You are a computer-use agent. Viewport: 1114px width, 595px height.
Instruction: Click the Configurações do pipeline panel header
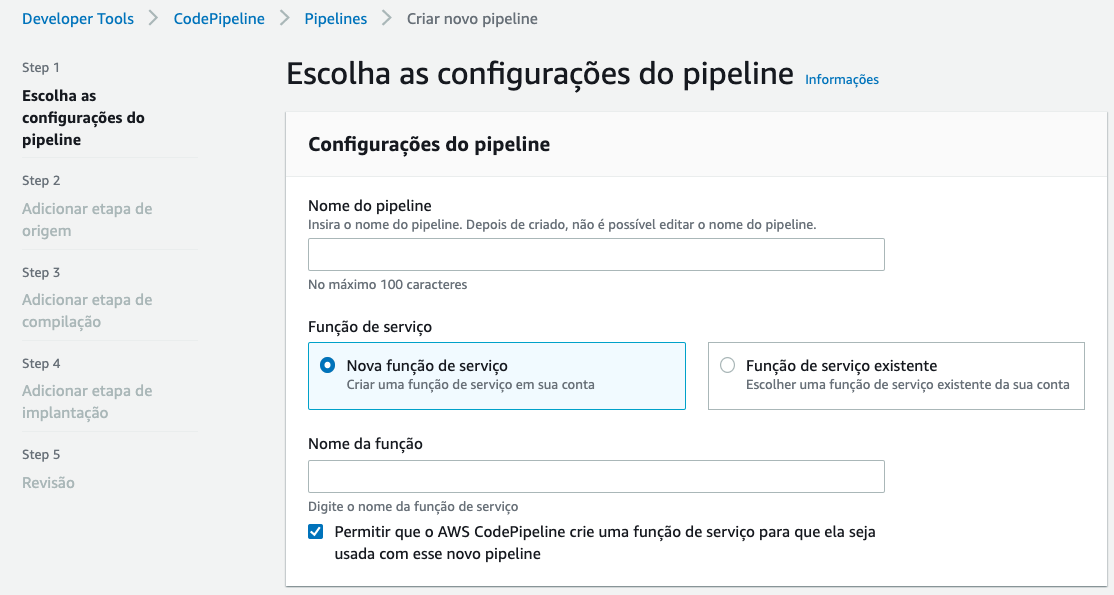pyautogui.click(x=429, y=144)
